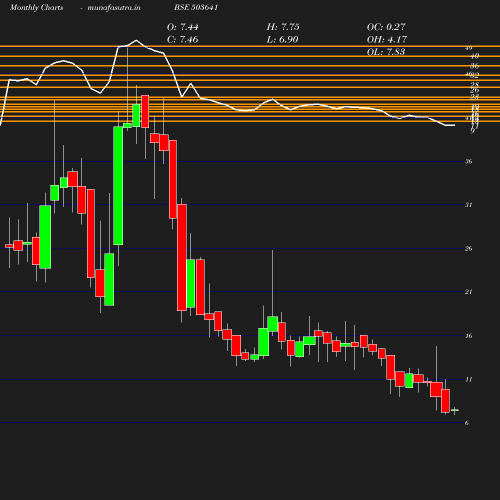The height and width of the screenshot is (500, 500).
Task: Click the price axis label 6
Action: pyautogui.click(x=467, y=423)
